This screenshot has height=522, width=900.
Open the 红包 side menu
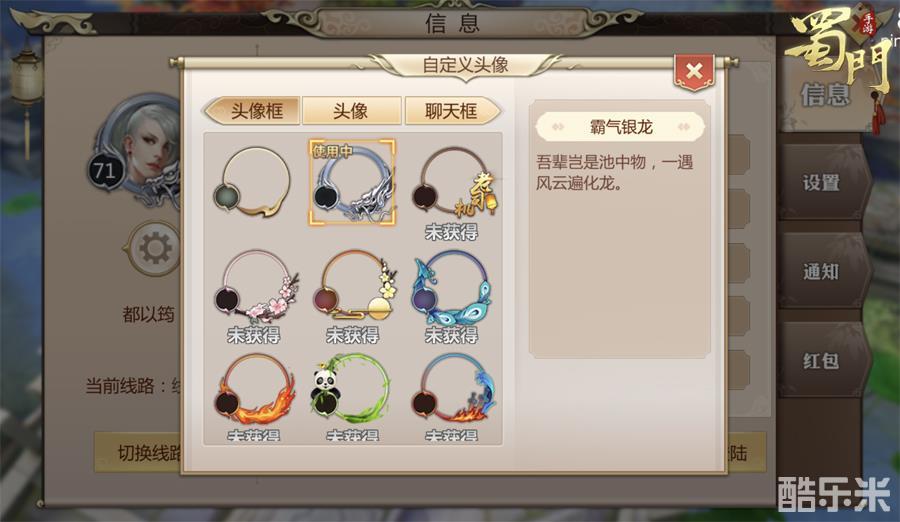point(821,361)
